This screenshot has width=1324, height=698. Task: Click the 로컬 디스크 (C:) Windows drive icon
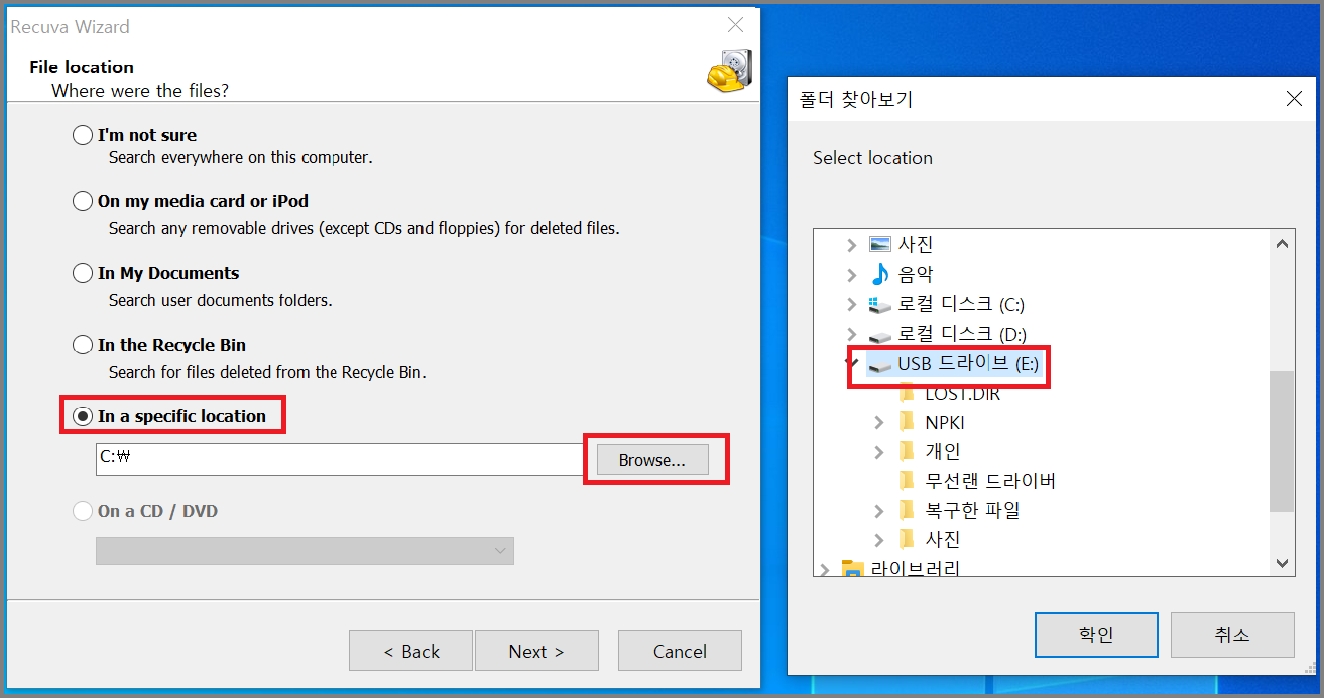(x=880, y=304)
